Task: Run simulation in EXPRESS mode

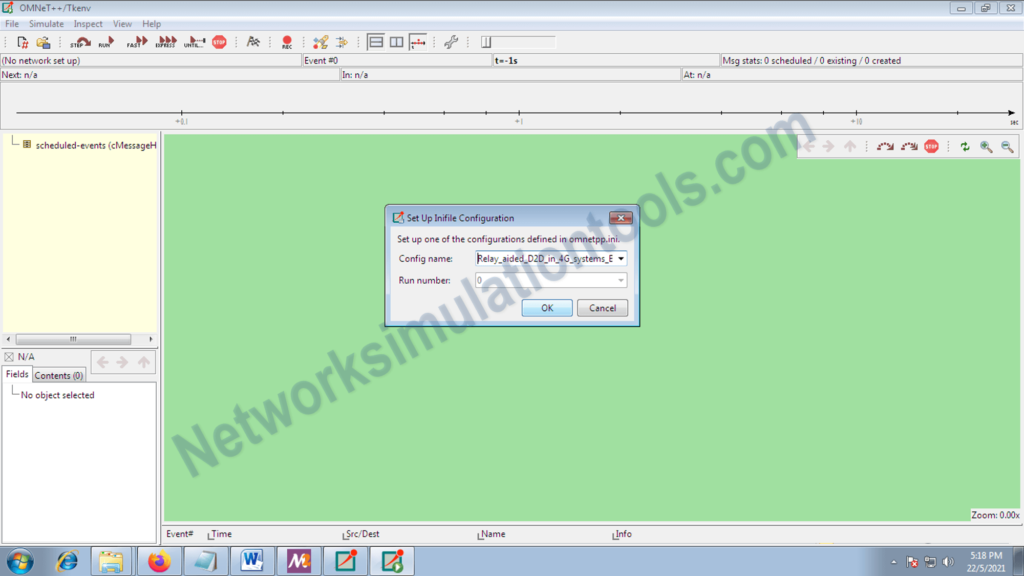Action: click(164, 42)
